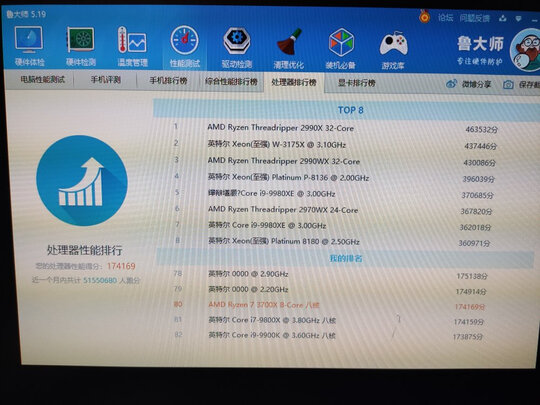Viewport: 540px width, 405px height.
Task: Open the 问题反馈 feedback link
Action: pyautogui.click(x=475, y=18)
